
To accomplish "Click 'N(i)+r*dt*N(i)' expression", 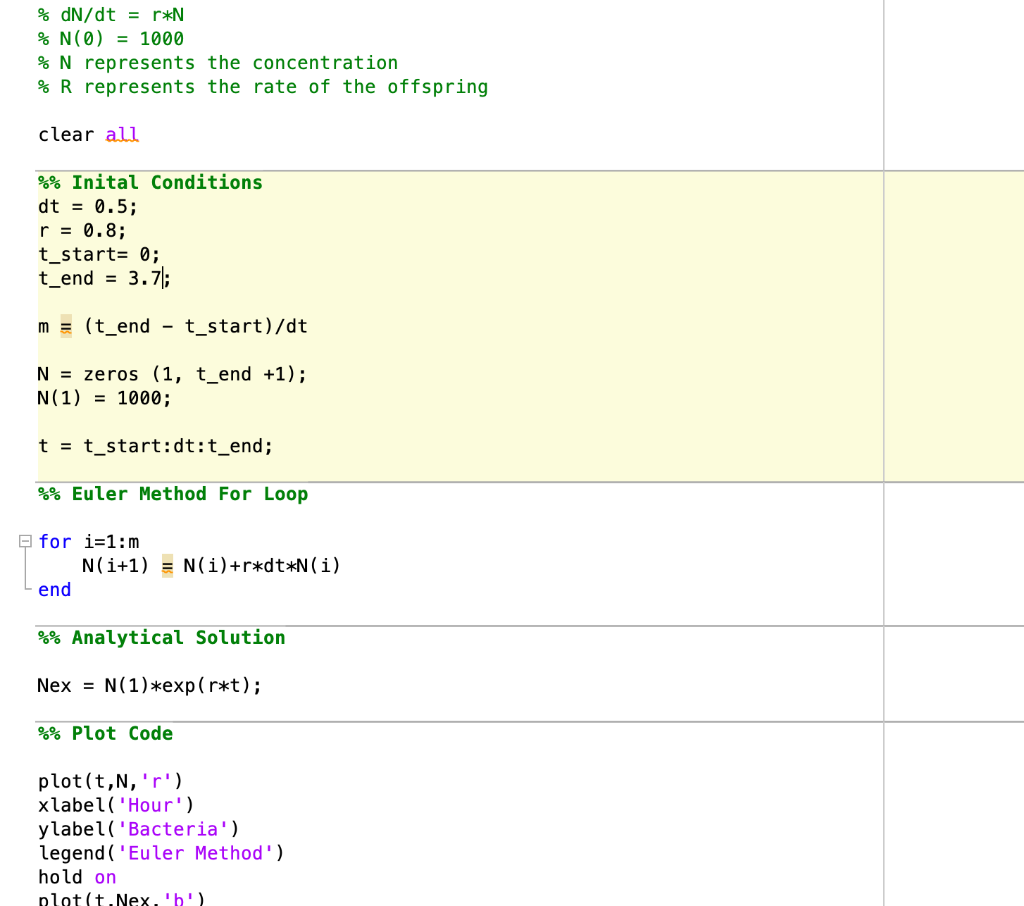I will tap(261, 566).
